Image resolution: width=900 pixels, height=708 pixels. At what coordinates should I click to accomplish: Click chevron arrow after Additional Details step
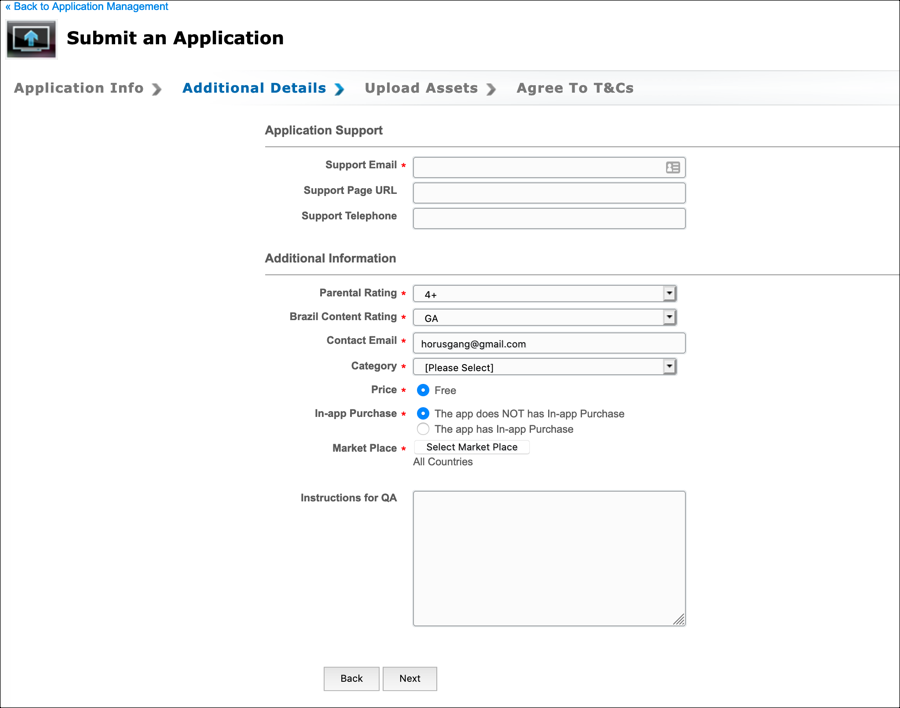[x=340, y=89]
